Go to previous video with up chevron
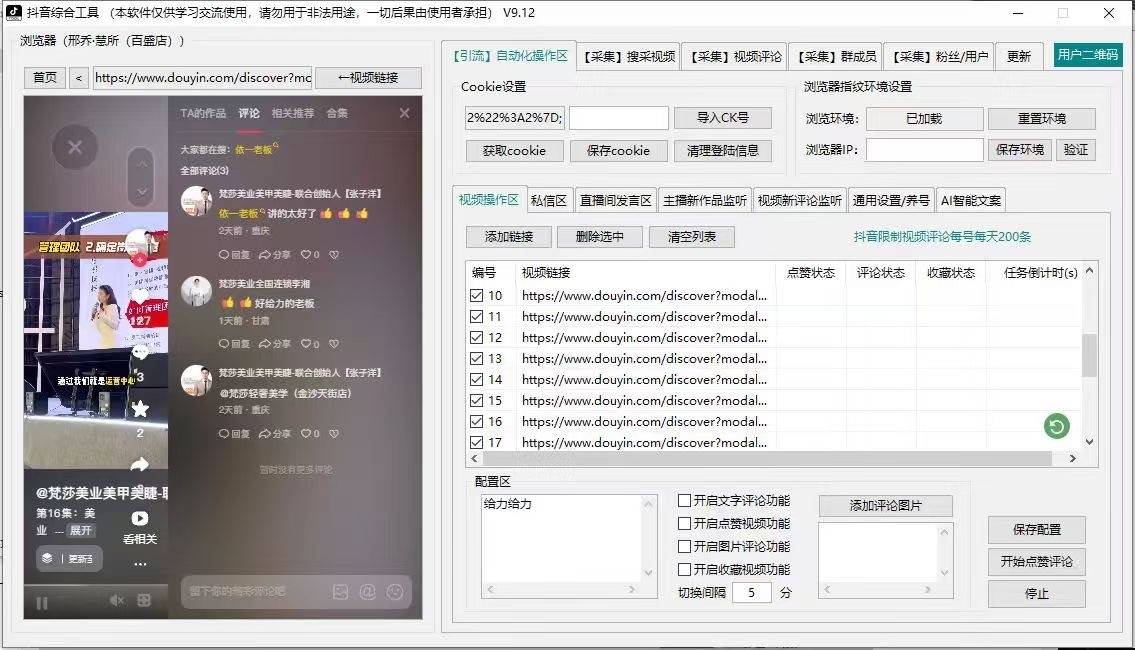This screenshot has height=650, width=1135. tap(142, 164)
